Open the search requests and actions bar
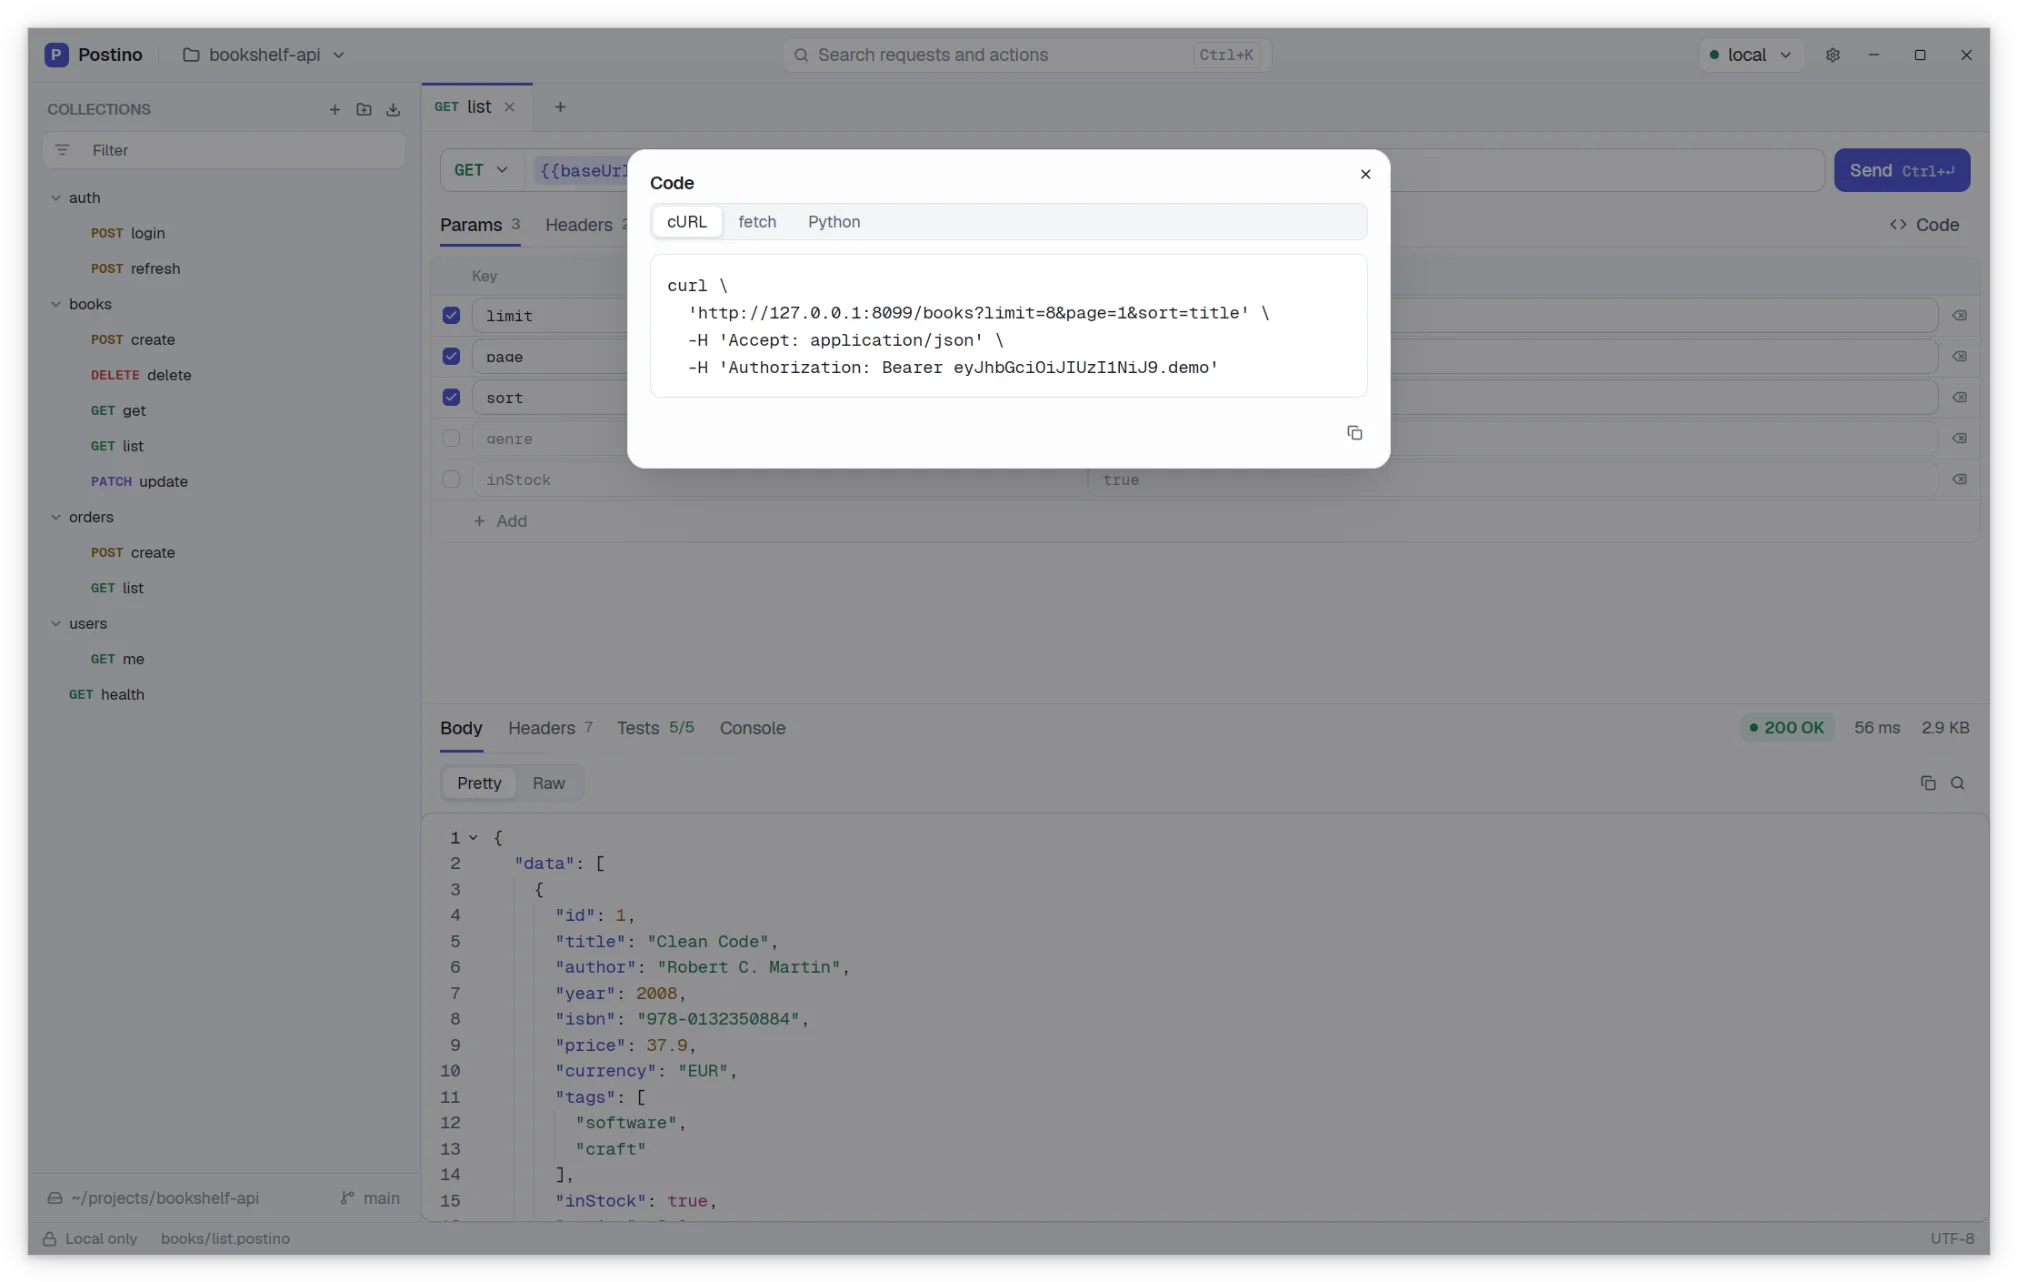The width and height of the screenshot is (2018, 1282). [x=1026, y=55]
